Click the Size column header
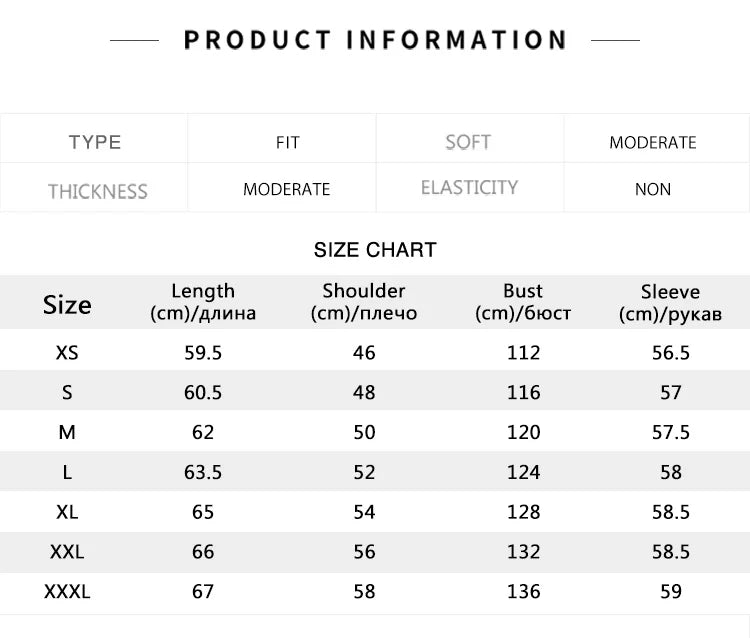This screenshot has height=638, width=750. [x=67, y=304]
